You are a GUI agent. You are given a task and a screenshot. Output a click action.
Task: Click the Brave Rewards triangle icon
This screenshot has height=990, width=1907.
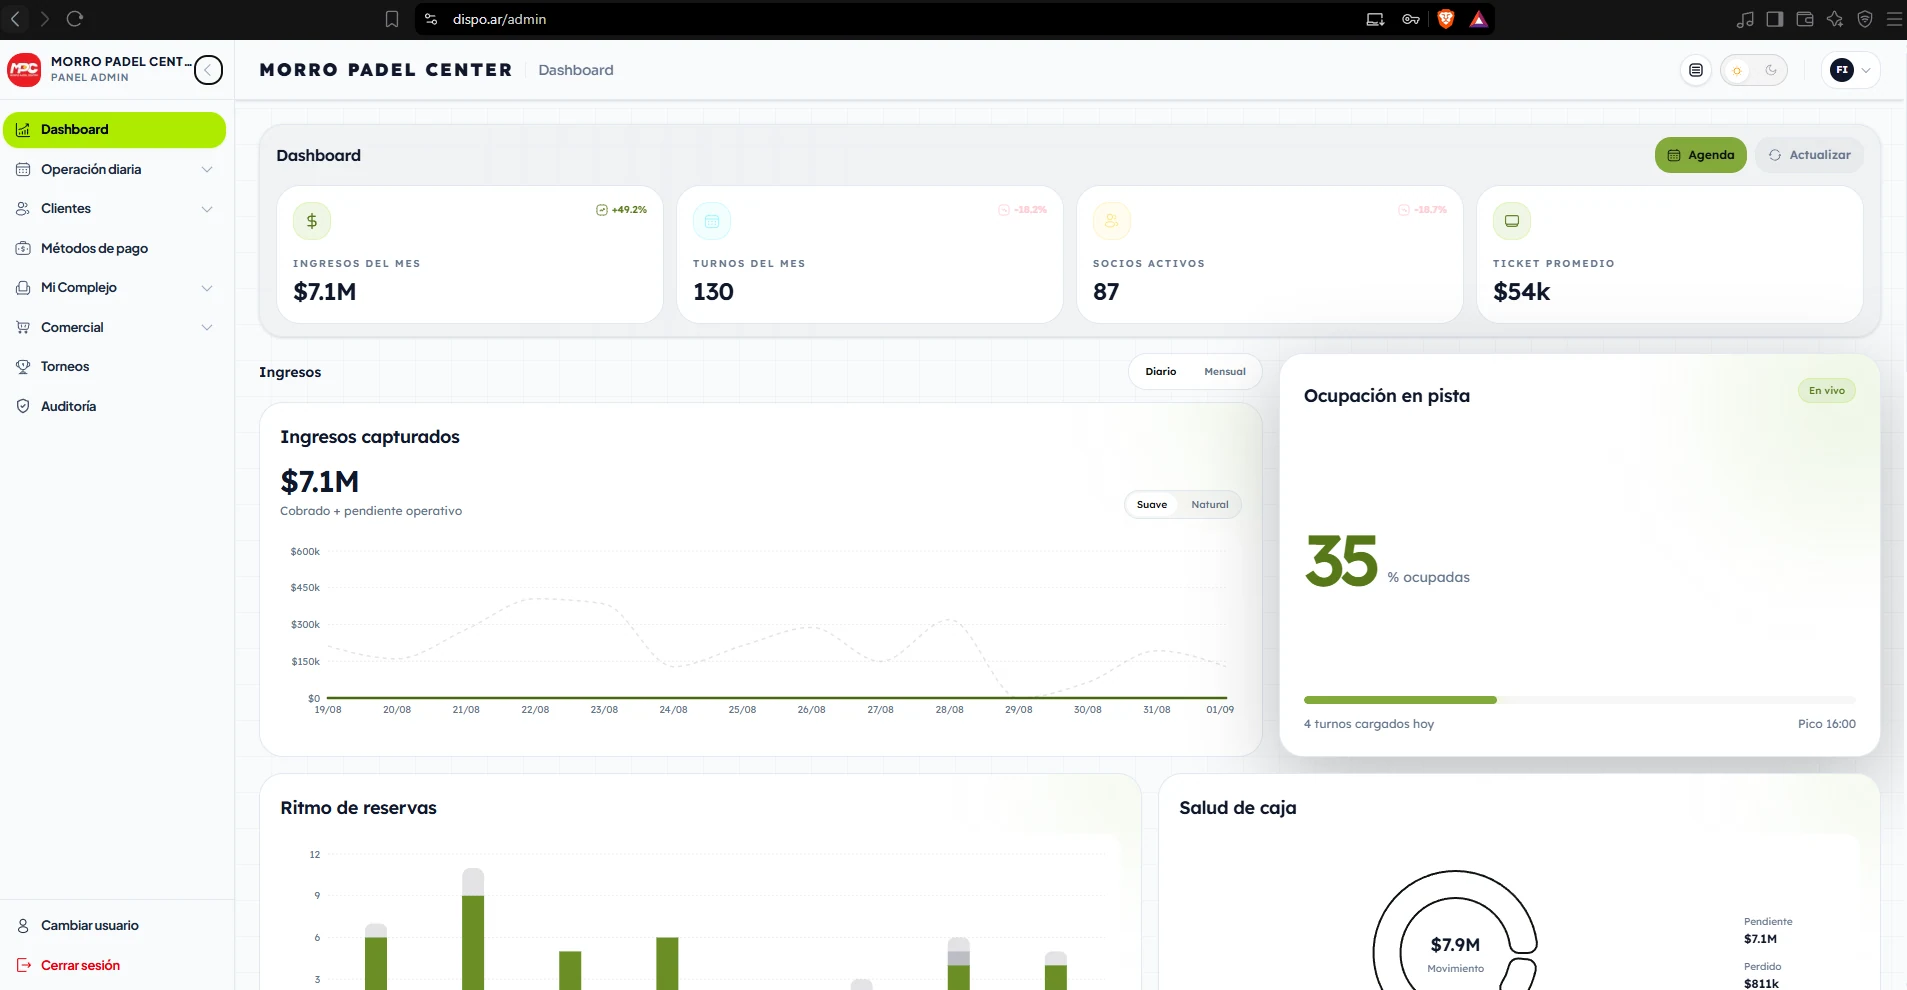(x=1478, y=19)
